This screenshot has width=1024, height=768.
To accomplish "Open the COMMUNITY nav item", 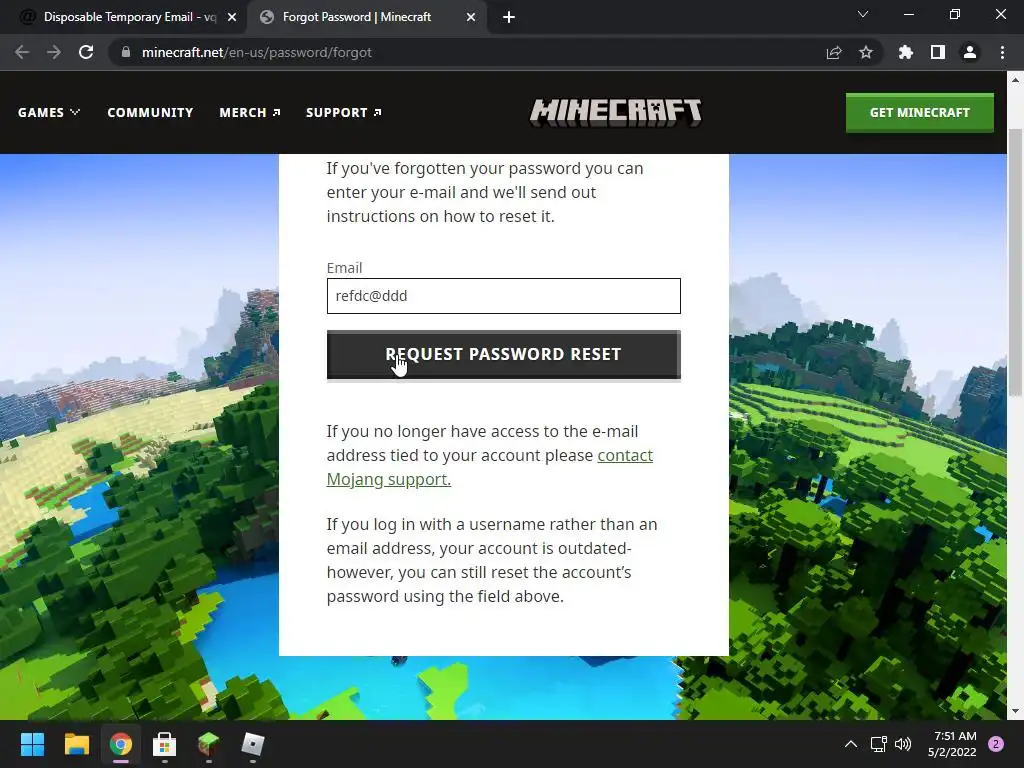I will [150, 112].
